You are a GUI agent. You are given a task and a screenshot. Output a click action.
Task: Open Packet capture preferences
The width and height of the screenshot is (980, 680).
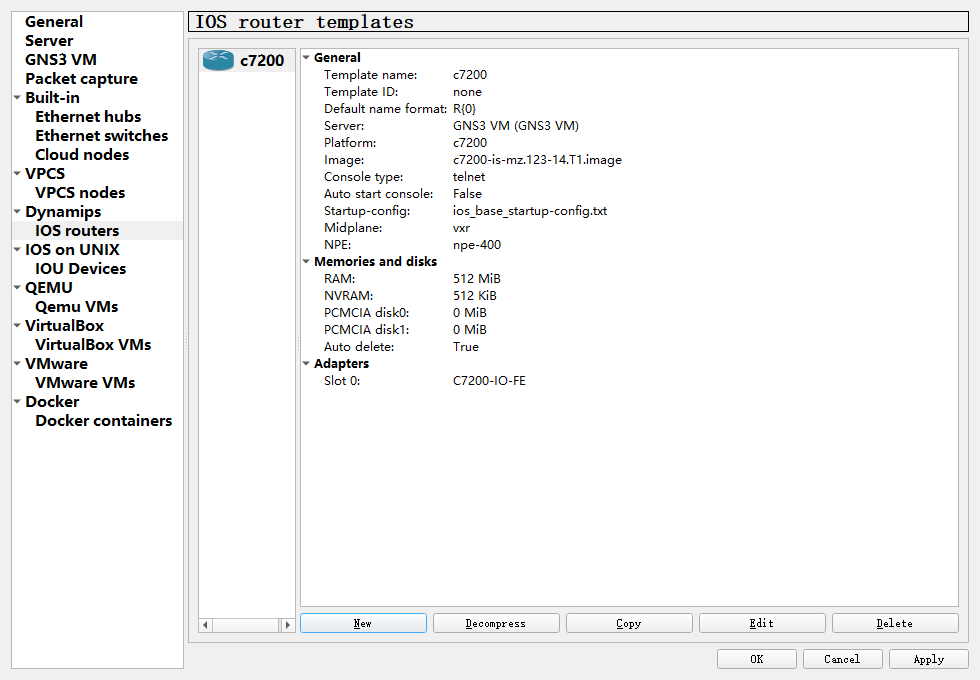point(81,79)
